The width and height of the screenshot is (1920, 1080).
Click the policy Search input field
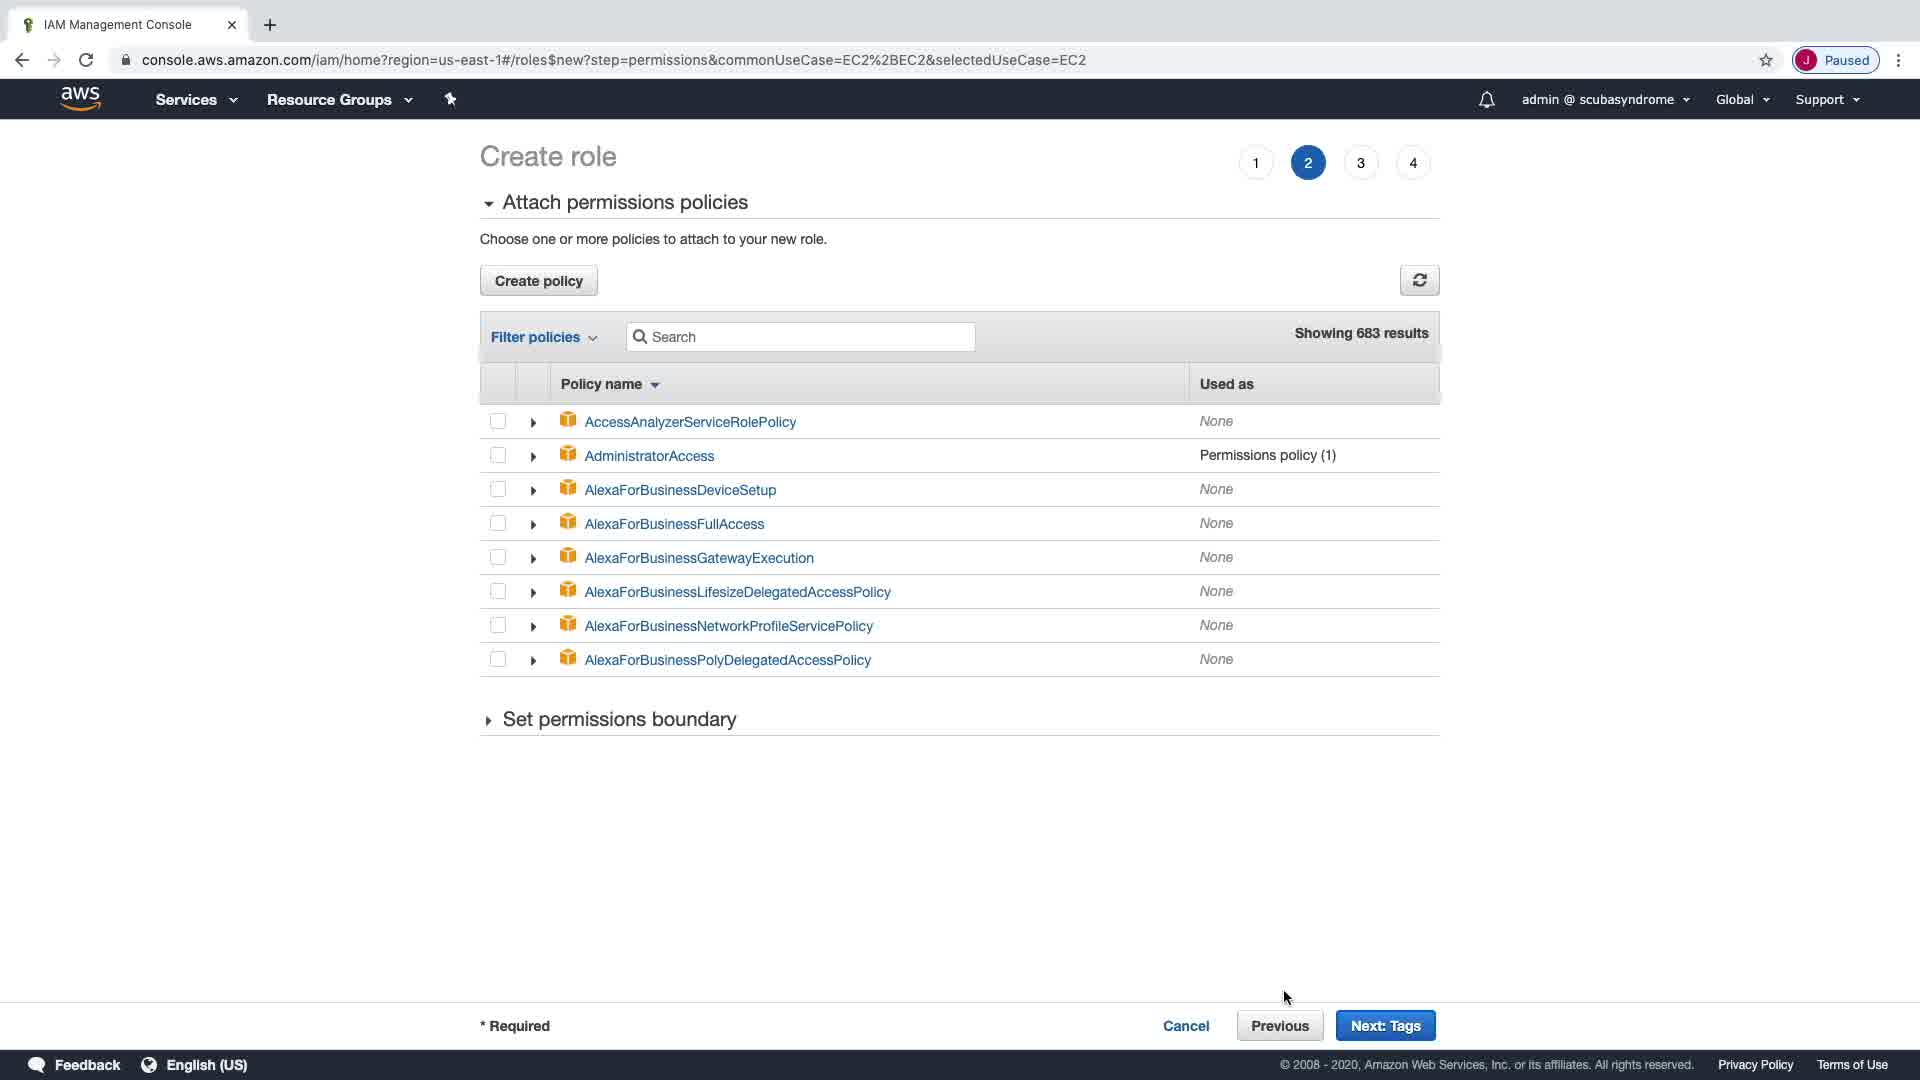click(x=810, y=337)
